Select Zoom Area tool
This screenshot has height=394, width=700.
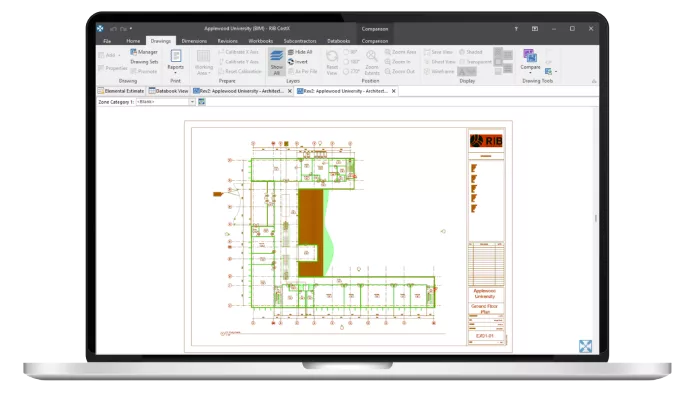tap(400, 52)
